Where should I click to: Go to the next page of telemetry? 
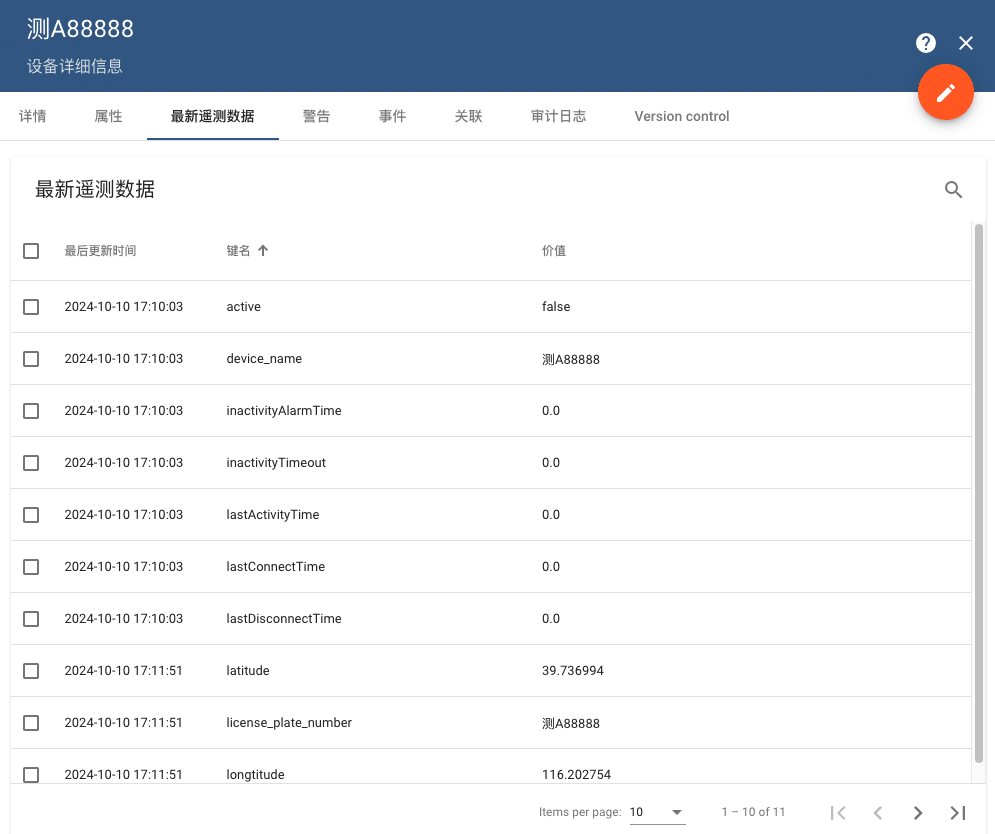click(x=917, y=812)
